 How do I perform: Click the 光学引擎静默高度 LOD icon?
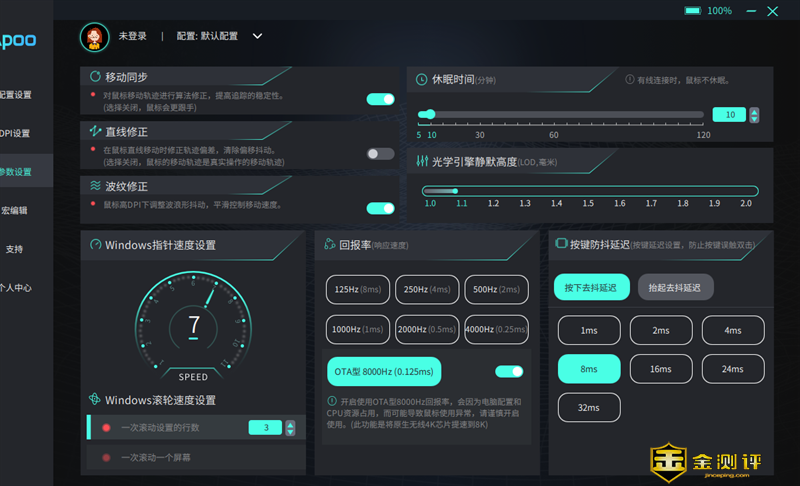422,160
